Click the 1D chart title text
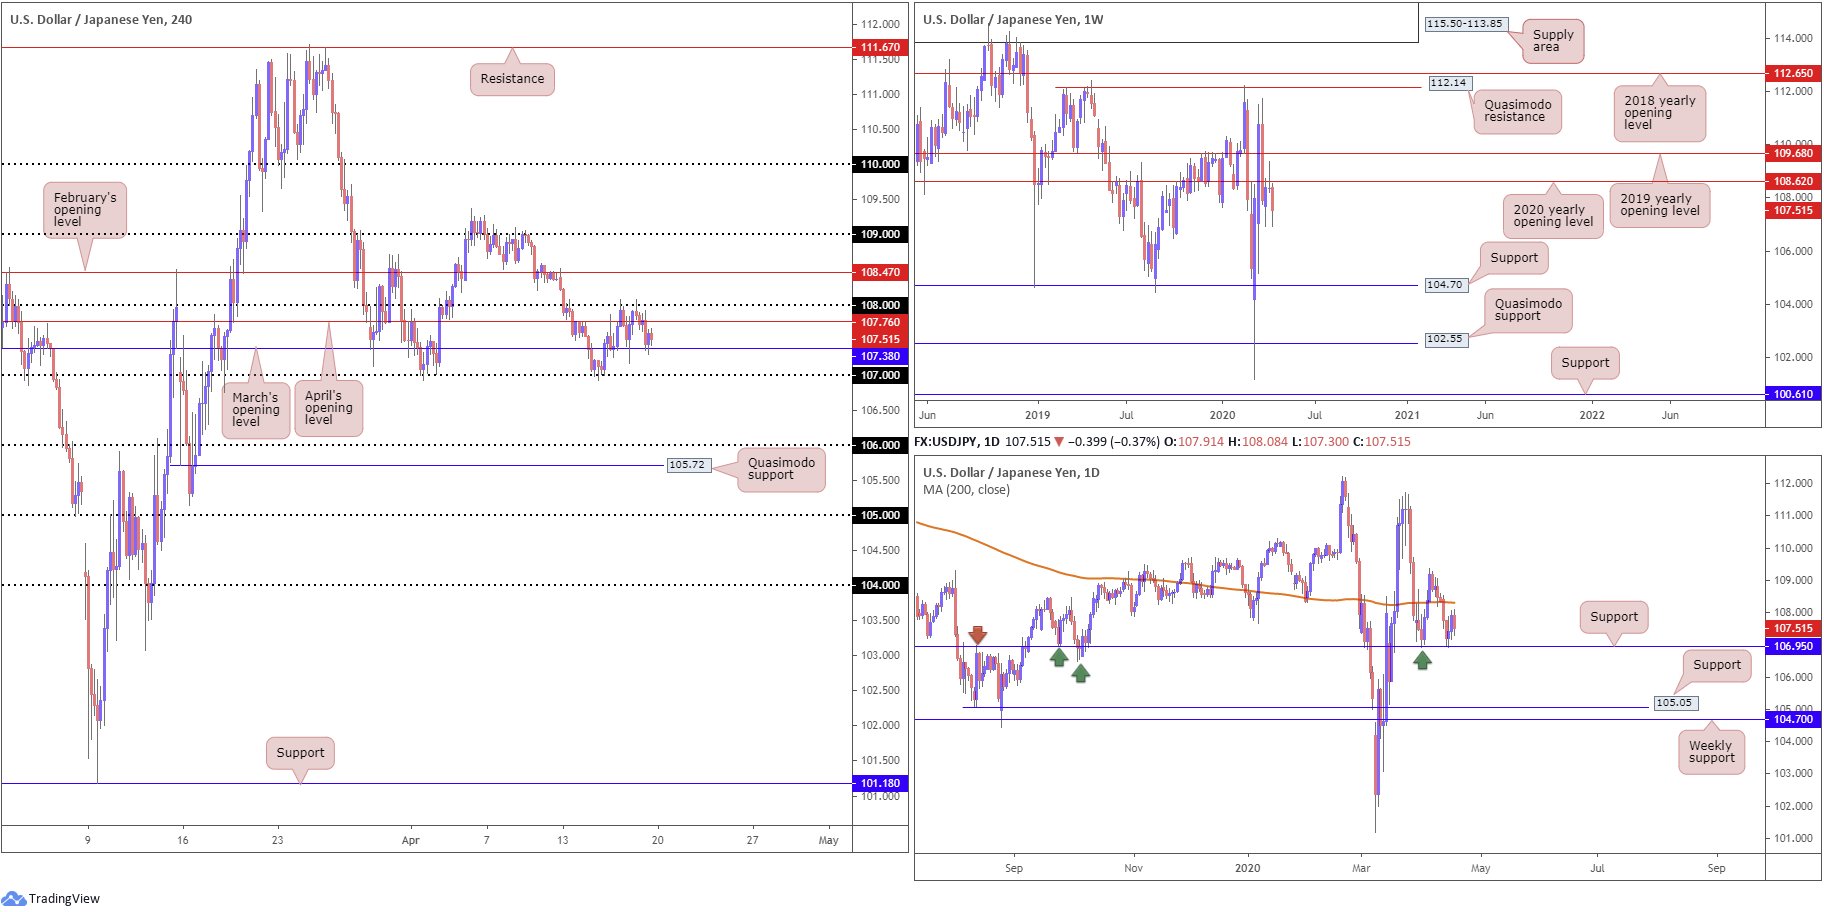1824x912 pixels. (x=1011, y=472)
